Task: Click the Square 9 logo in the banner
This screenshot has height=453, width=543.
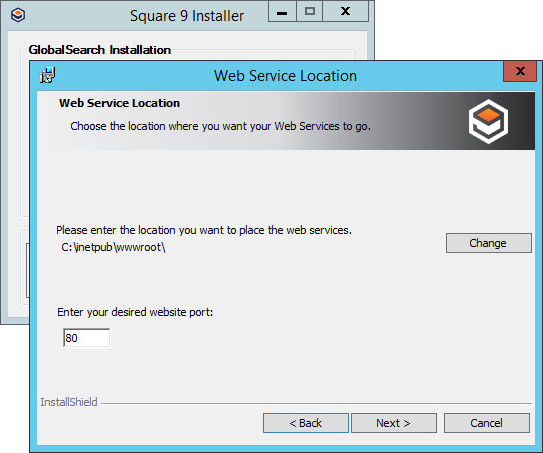Action: pos(488,121)
